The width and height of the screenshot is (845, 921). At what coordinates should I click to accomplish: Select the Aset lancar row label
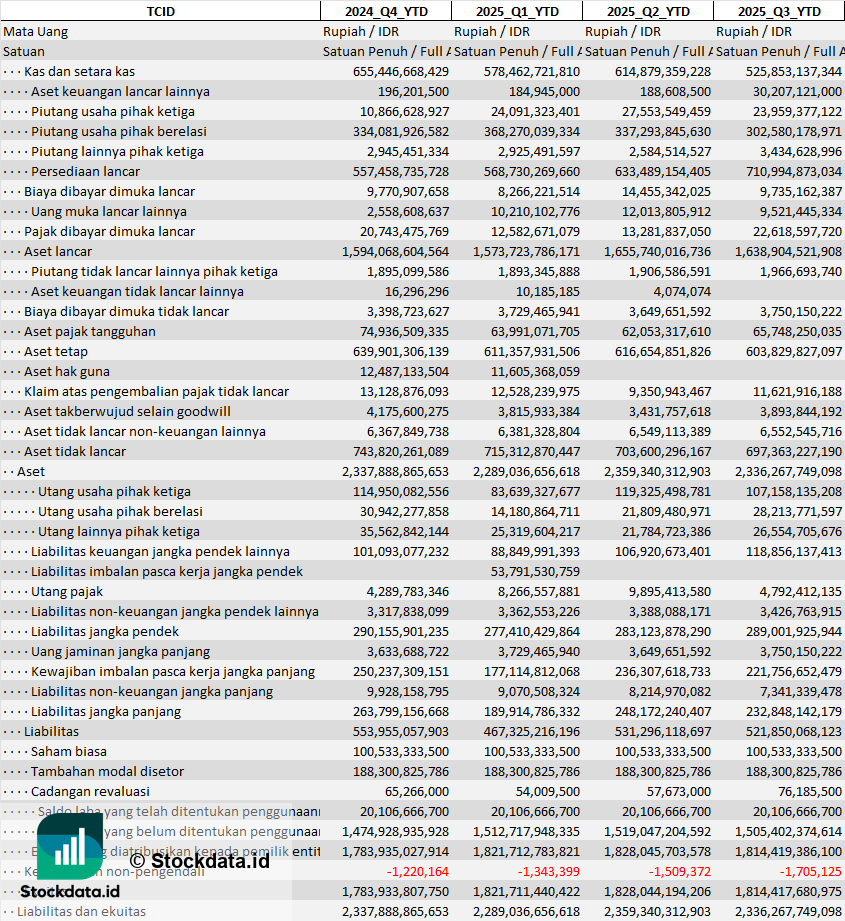(58, 251)
